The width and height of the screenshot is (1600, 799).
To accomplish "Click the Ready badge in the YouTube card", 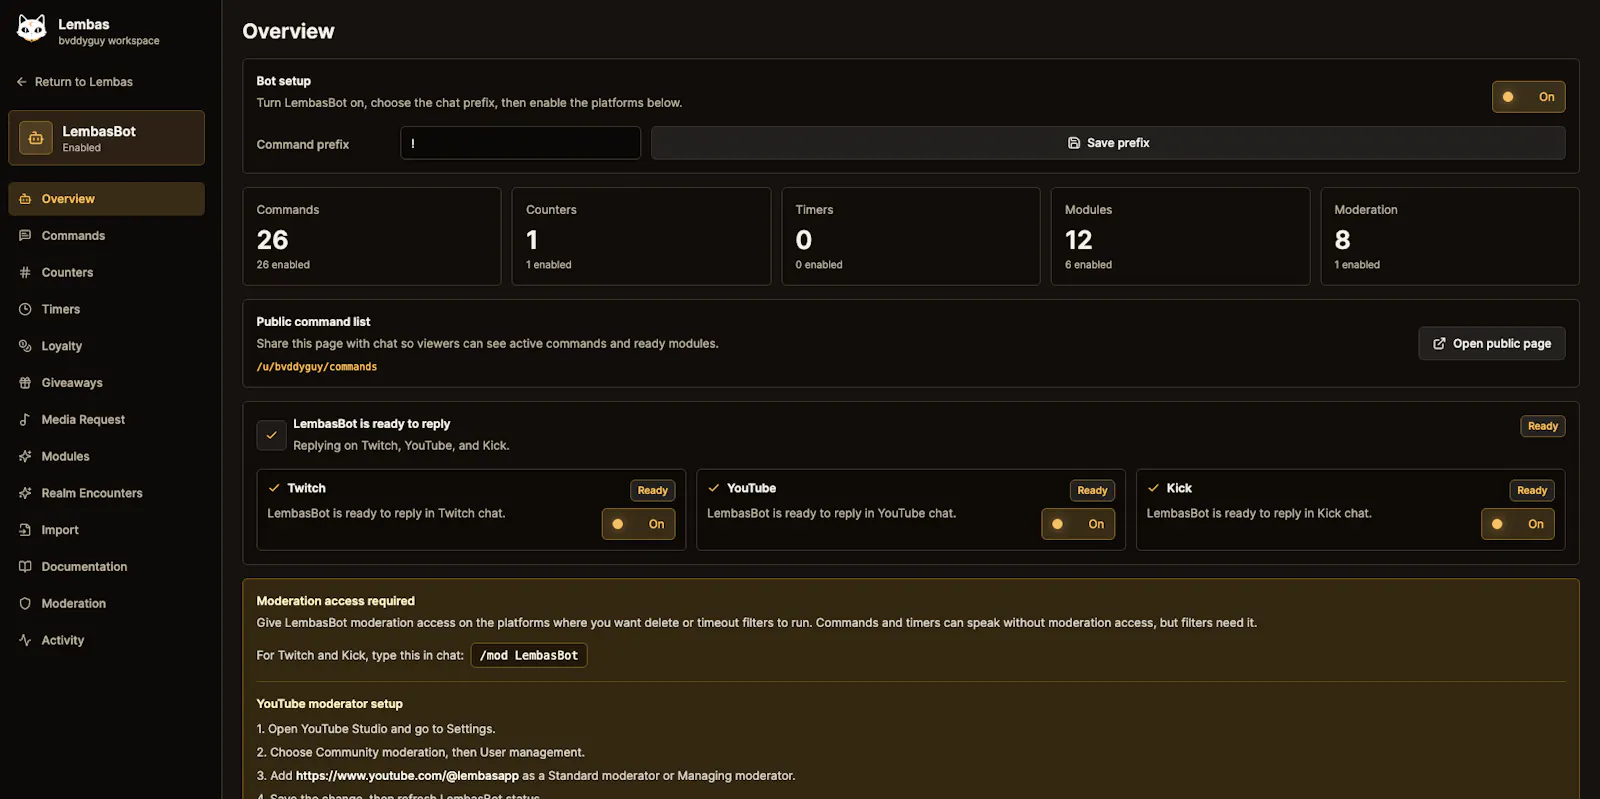I will click(1092, 491).
